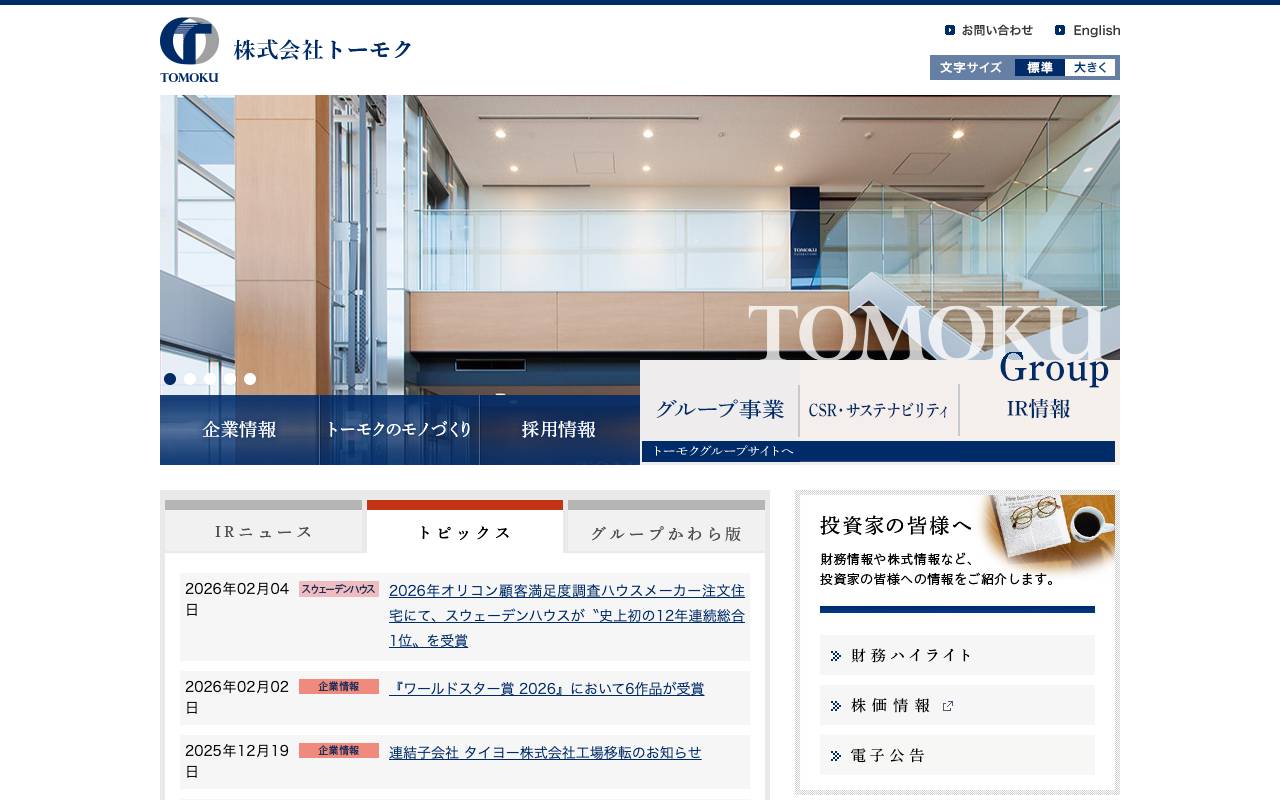Click the double-chevron icon before 財務ハイライト
Image resolution: width=1280 pixels, height=800 pixels.
point(836,655)
